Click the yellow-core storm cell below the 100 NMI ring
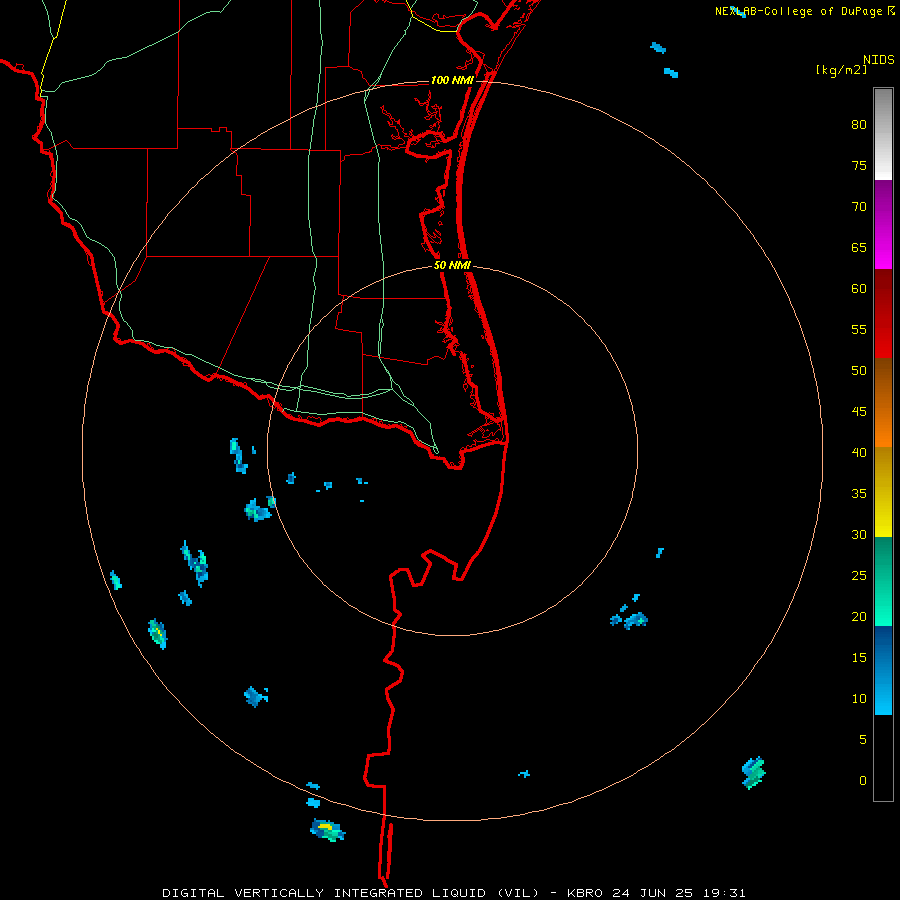The width and height of the screenshot is (900, 900). click(328, 829)
